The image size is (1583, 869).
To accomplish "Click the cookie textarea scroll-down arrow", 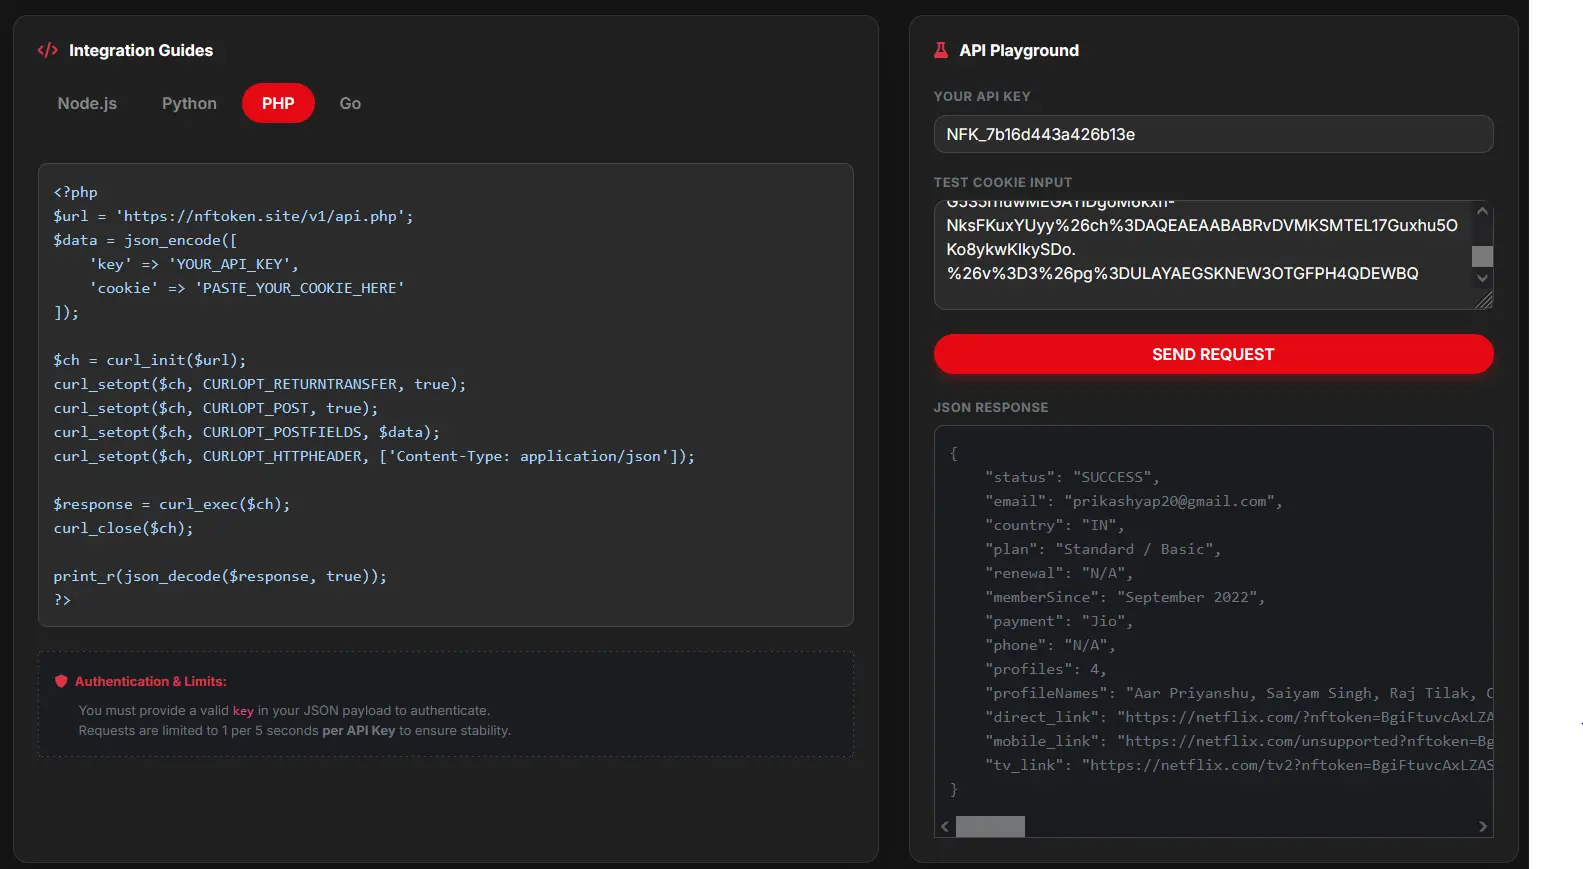I will (1482, 278).
